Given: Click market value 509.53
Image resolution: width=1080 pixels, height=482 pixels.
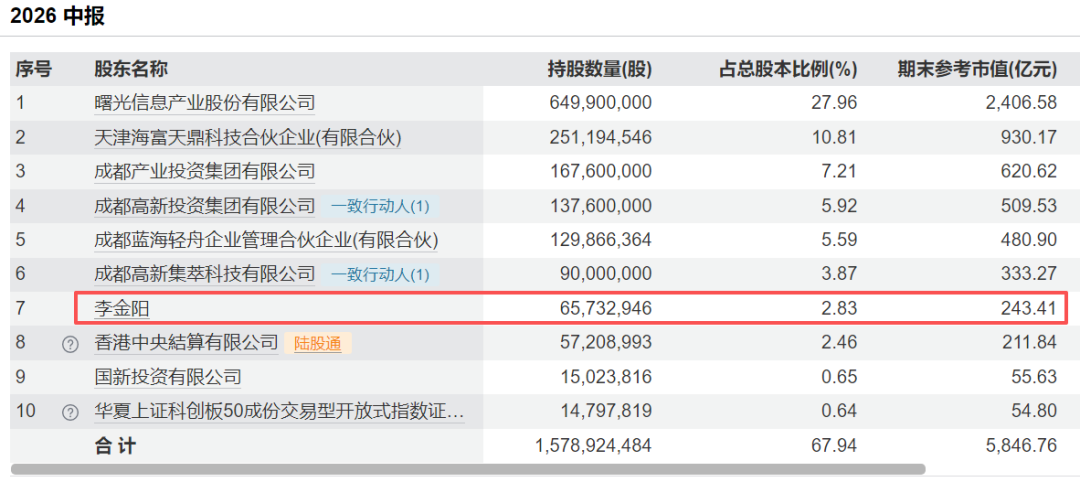Looking at the screenshot, I should click(x=1029, y=206).
